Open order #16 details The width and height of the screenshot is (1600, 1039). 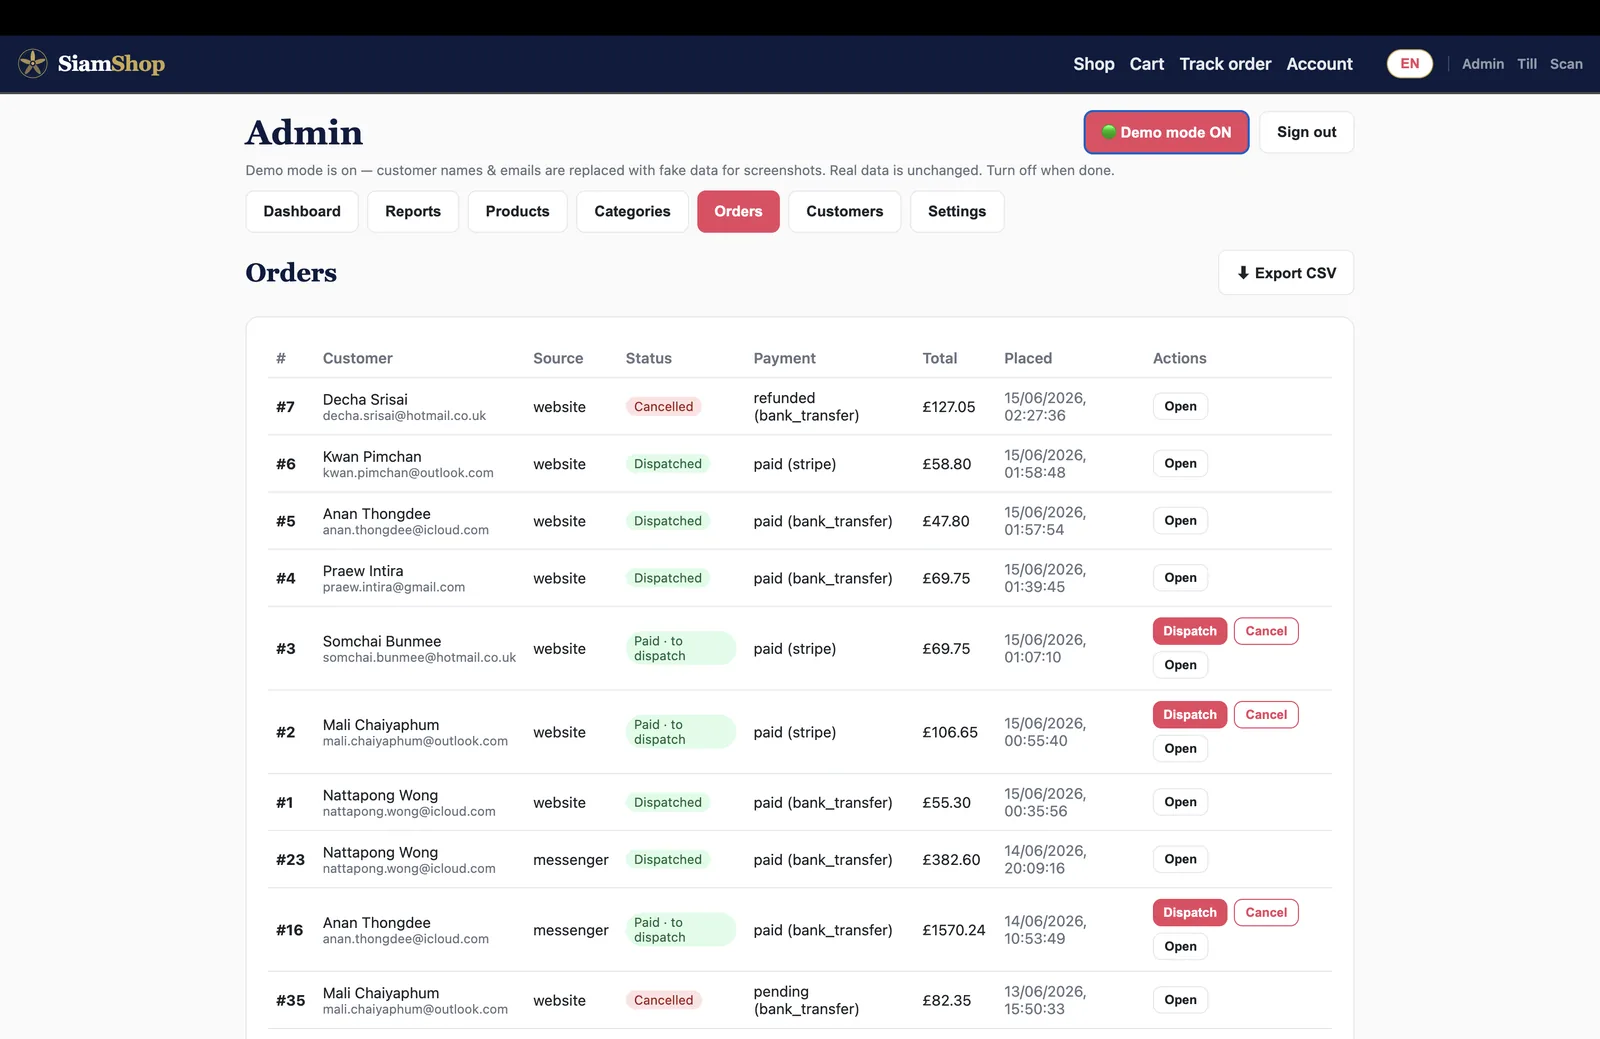click(1180, 947)
